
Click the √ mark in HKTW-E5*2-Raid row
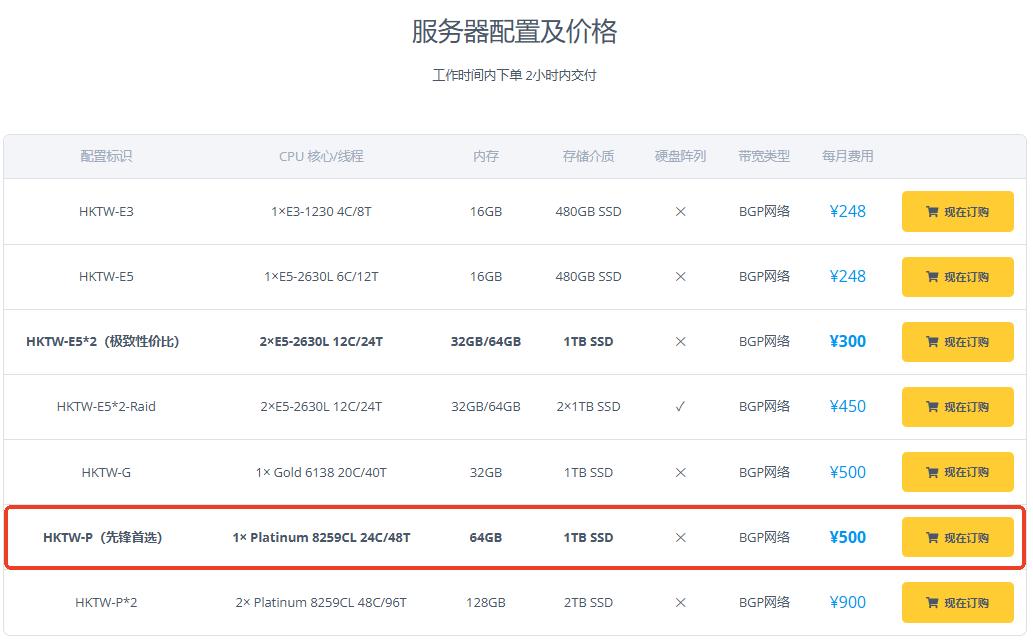680,406
